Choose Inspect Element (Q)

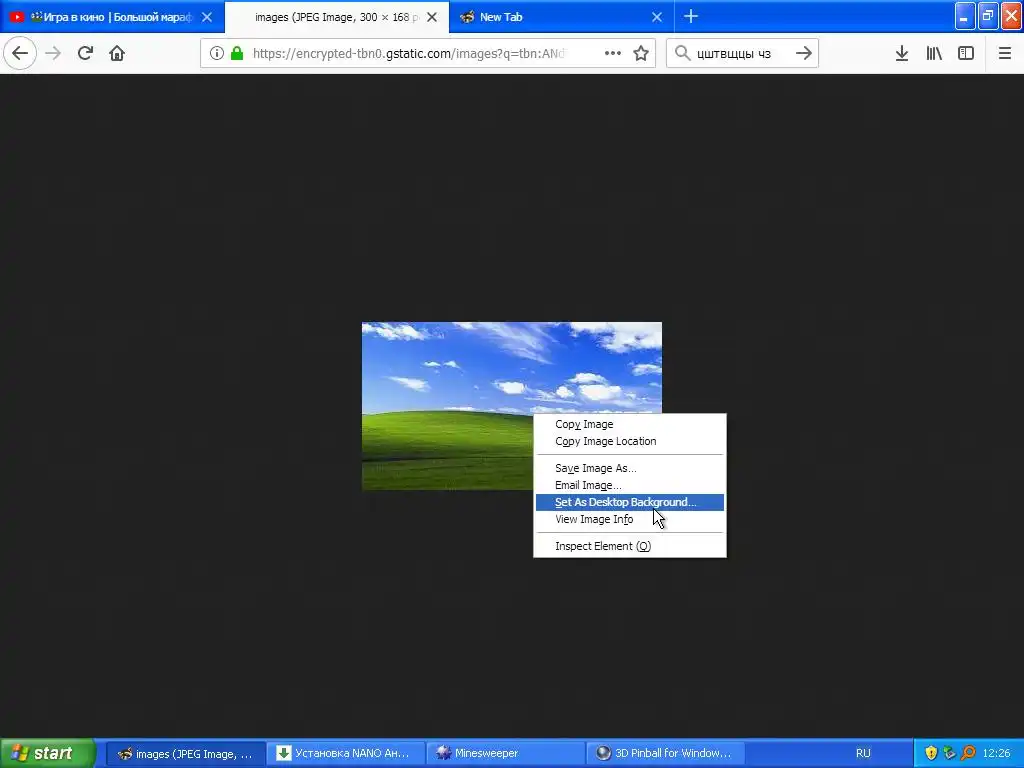point(630,546)
